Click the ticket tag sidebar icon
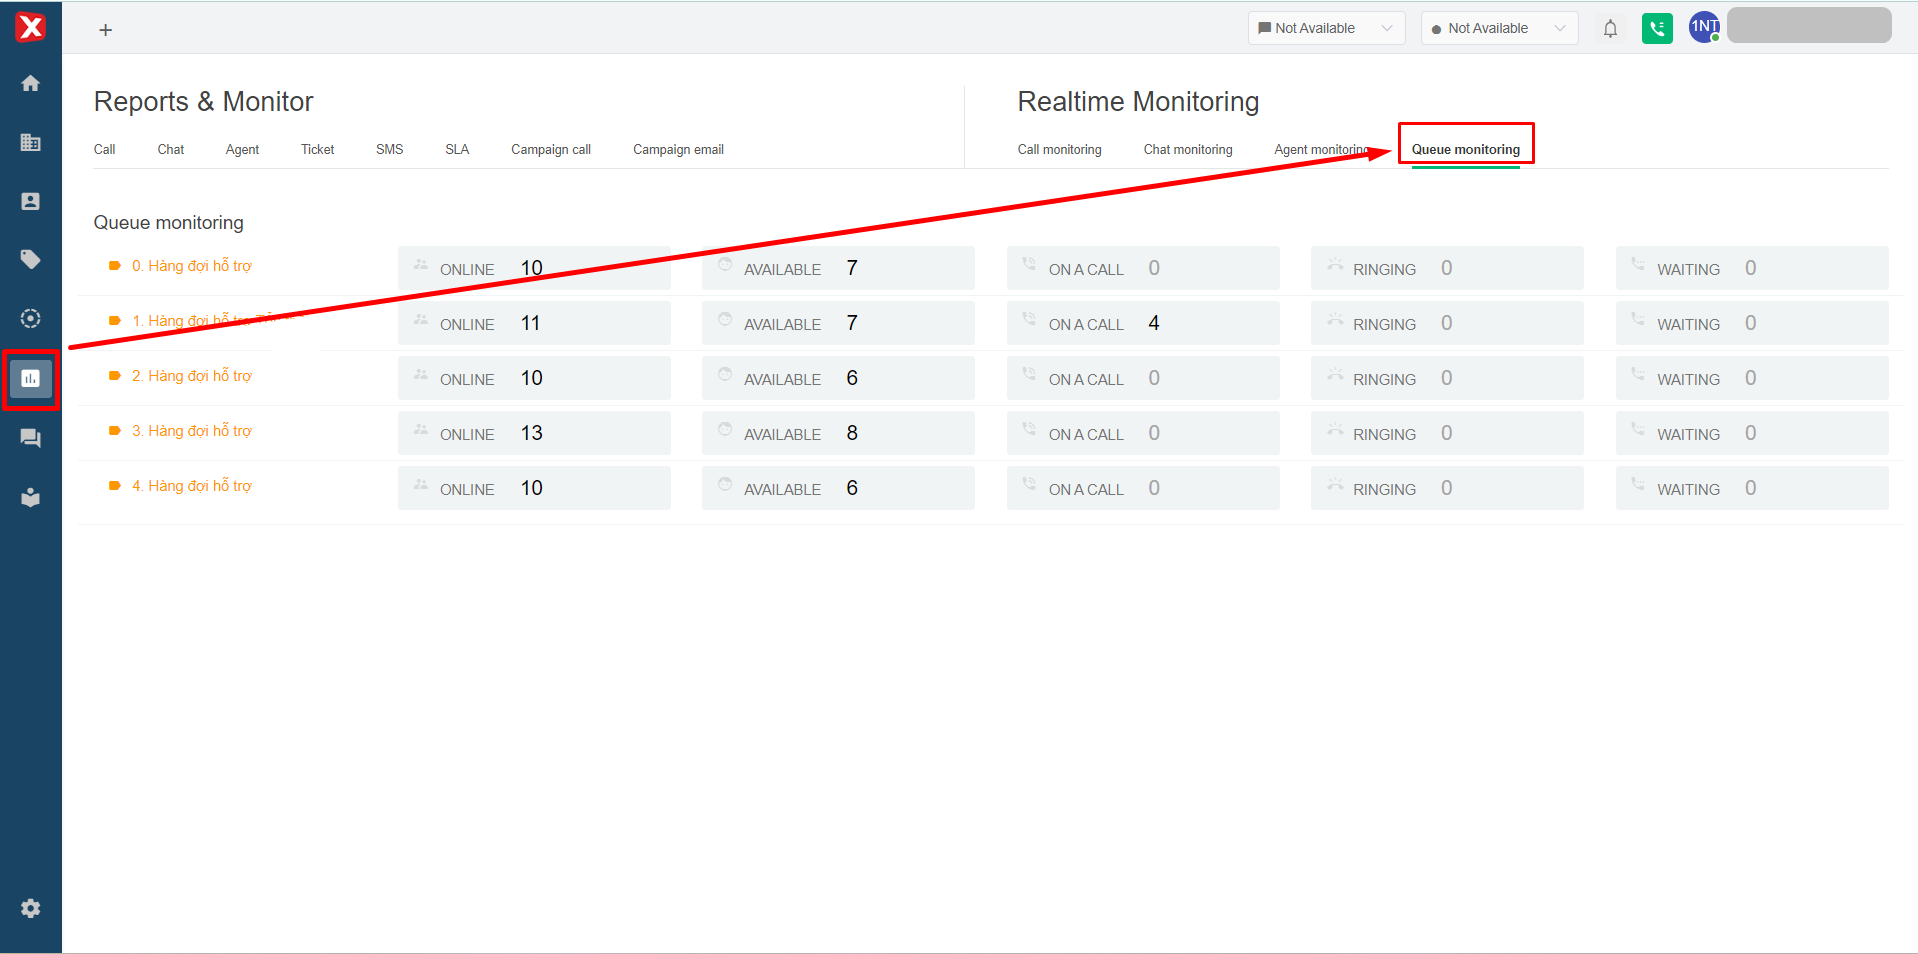Image resolution: width=1918 pixels, height=954 pixels. click(31, 260)
